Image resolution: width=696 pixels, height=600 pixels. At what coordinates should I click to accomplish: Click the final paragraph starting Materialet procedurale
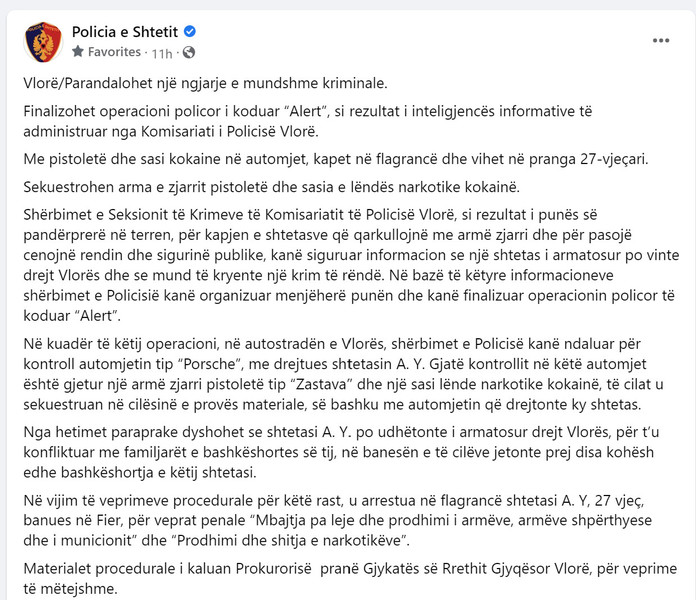point(350,578)
